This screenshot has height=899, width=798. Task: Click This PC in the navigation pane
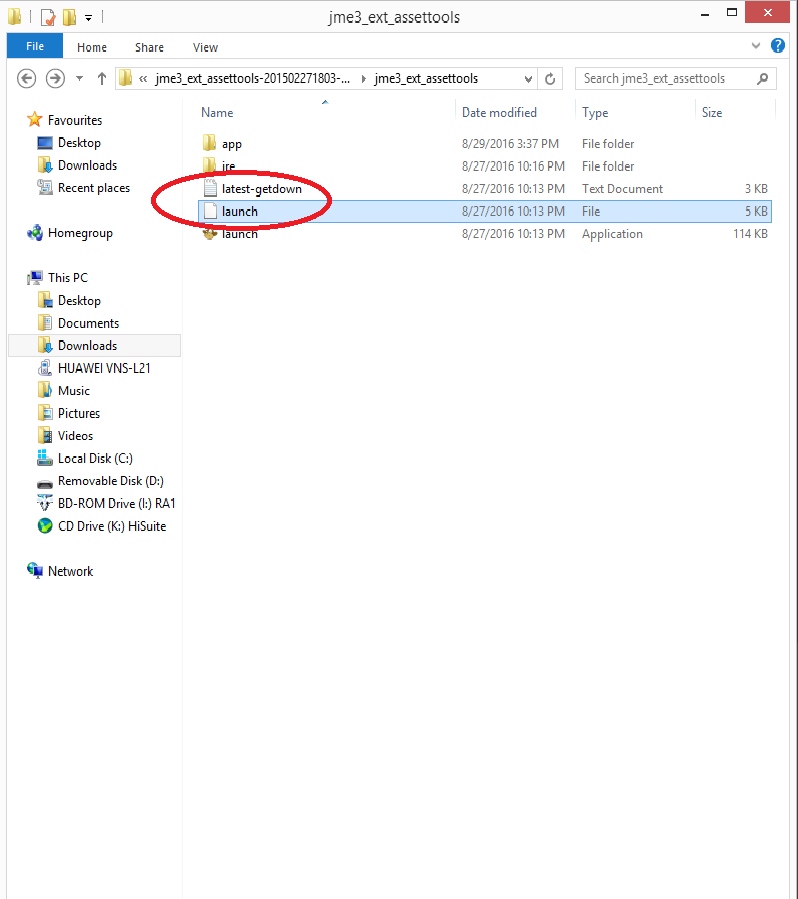coord(68,277)
